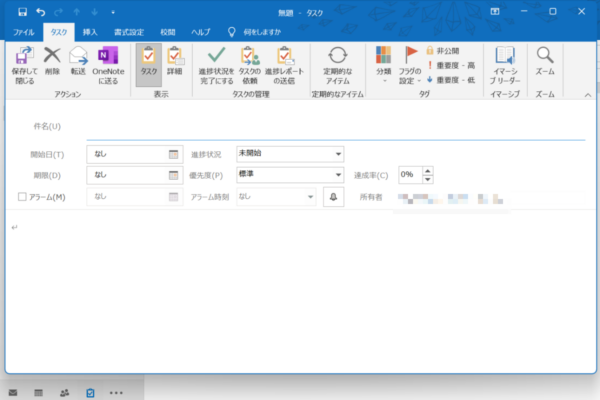
Task: Send task to OneNote
Action: [108, 65]
